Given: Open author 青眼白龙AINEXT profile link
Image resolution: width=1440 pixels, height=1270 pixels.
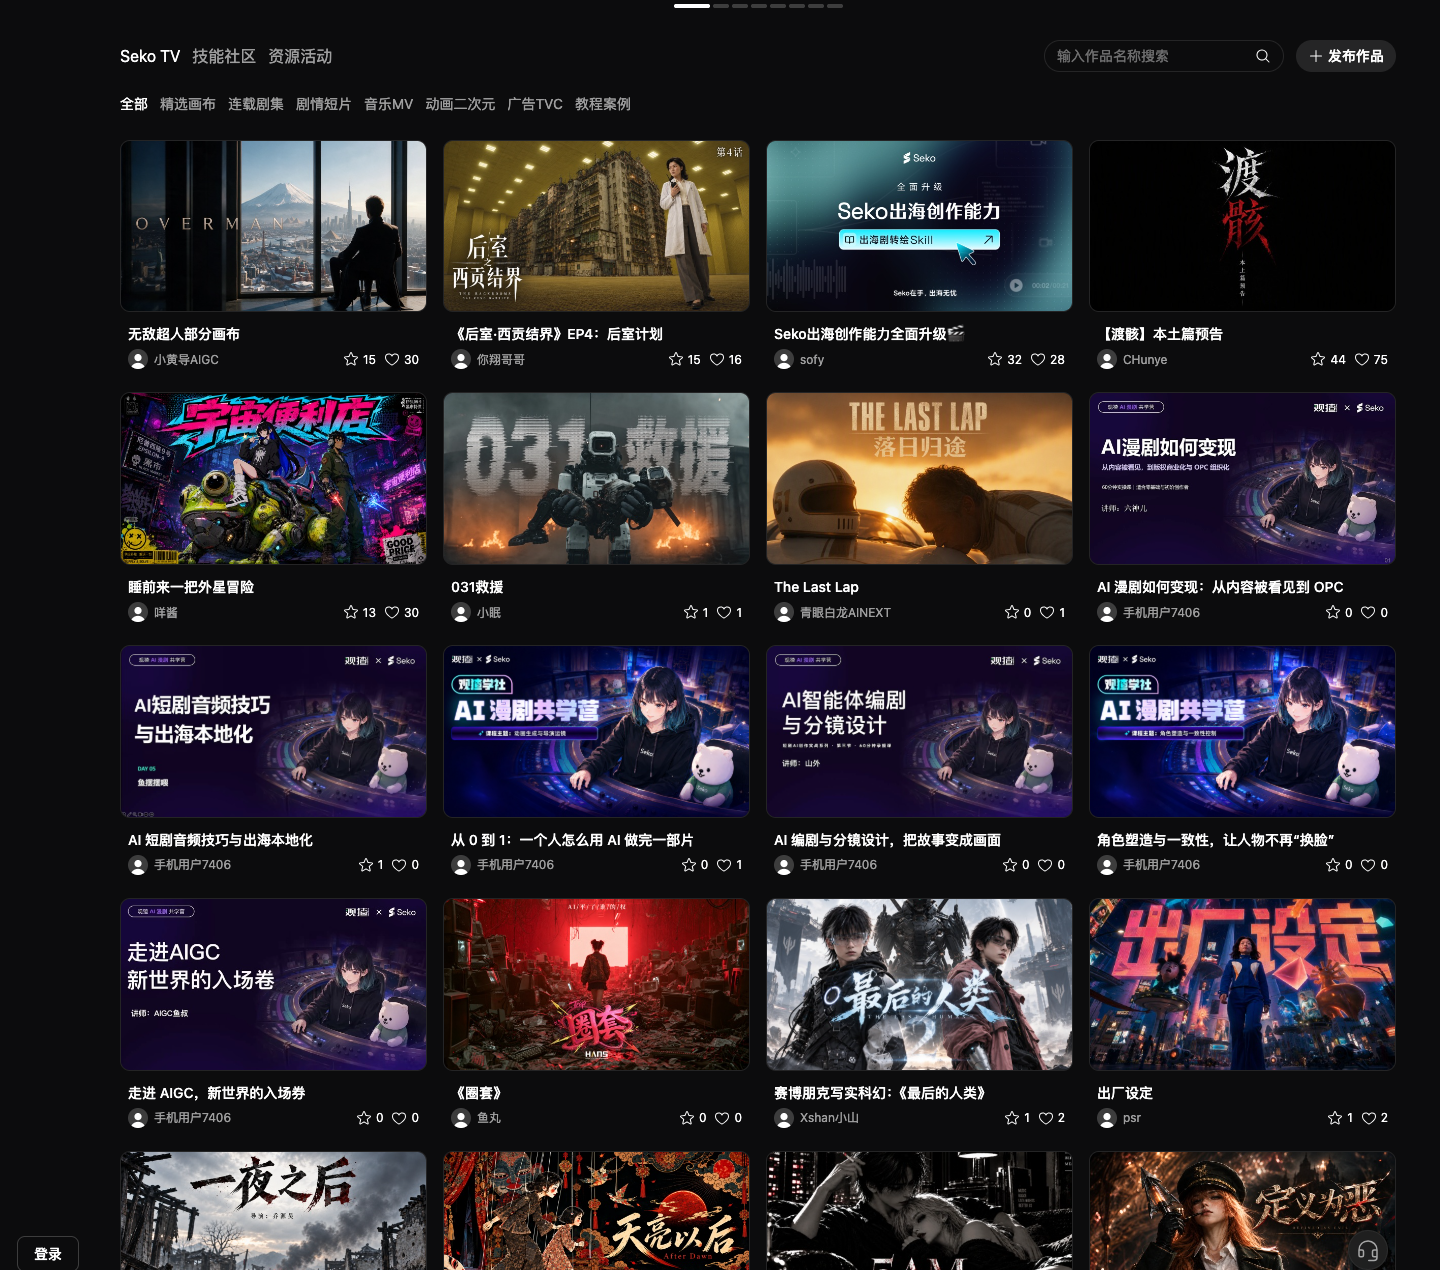Looking at the screenshot, I should tap(845, 612).
